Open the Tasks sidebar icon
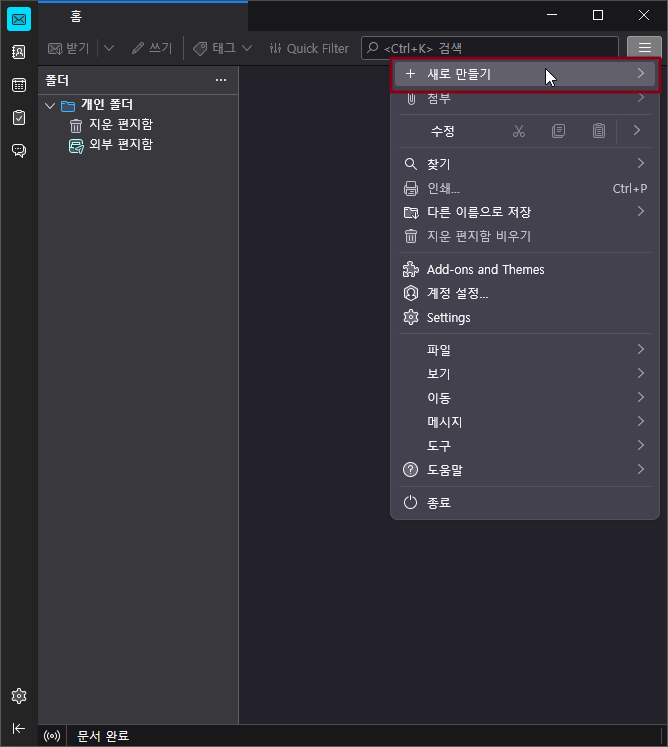 pyautogui.click(x=19, y=118)
